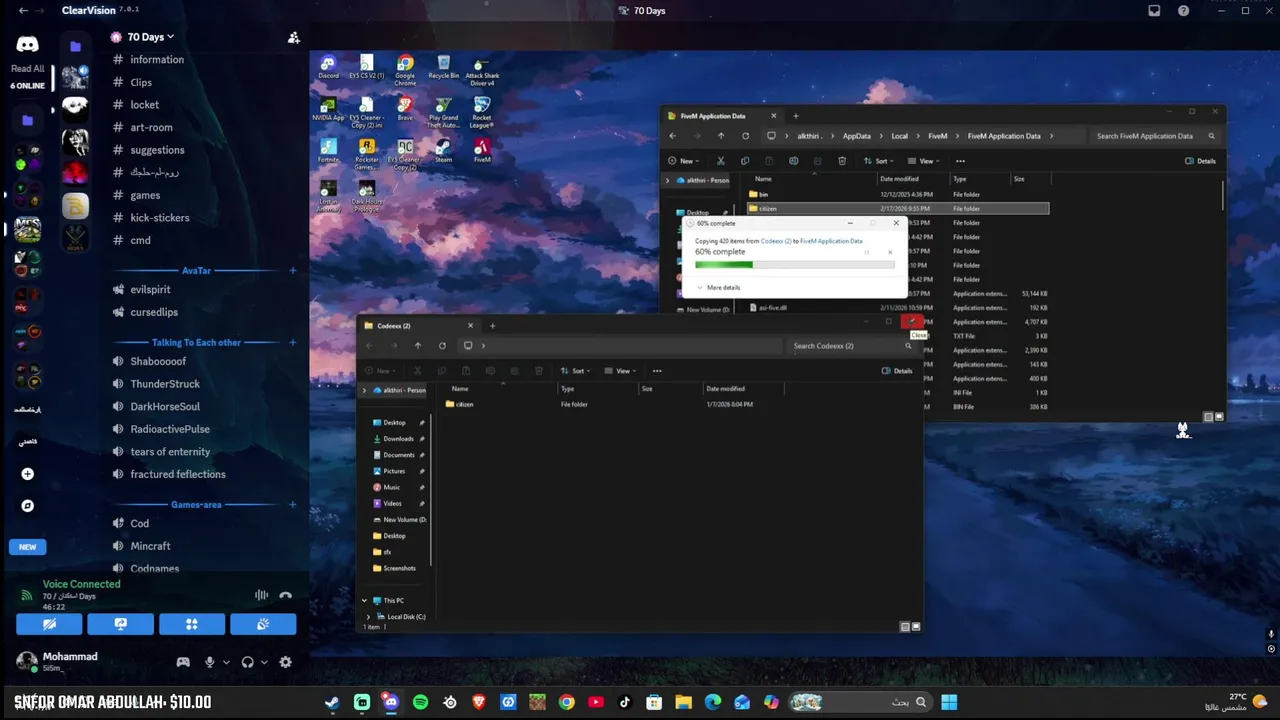This screenshot has height=720, width=1280.
Task: Open View dropdown in FiveM Application Data window
Action: [926, 161]
